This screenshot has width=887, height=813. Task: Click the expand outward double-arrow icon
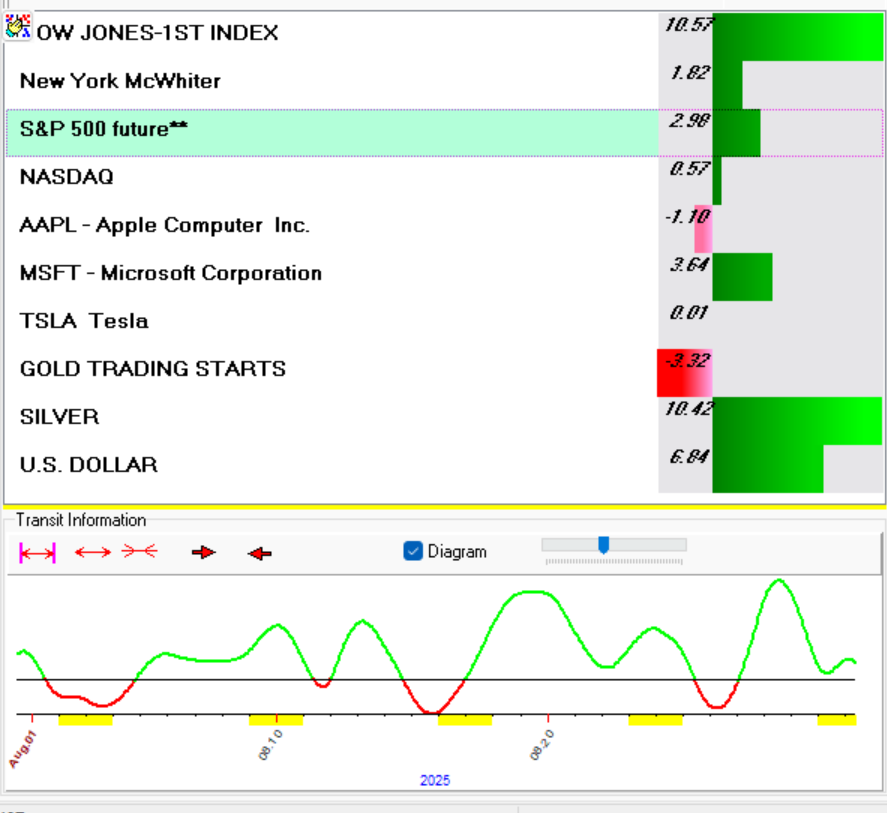click(x=93, y=552)
